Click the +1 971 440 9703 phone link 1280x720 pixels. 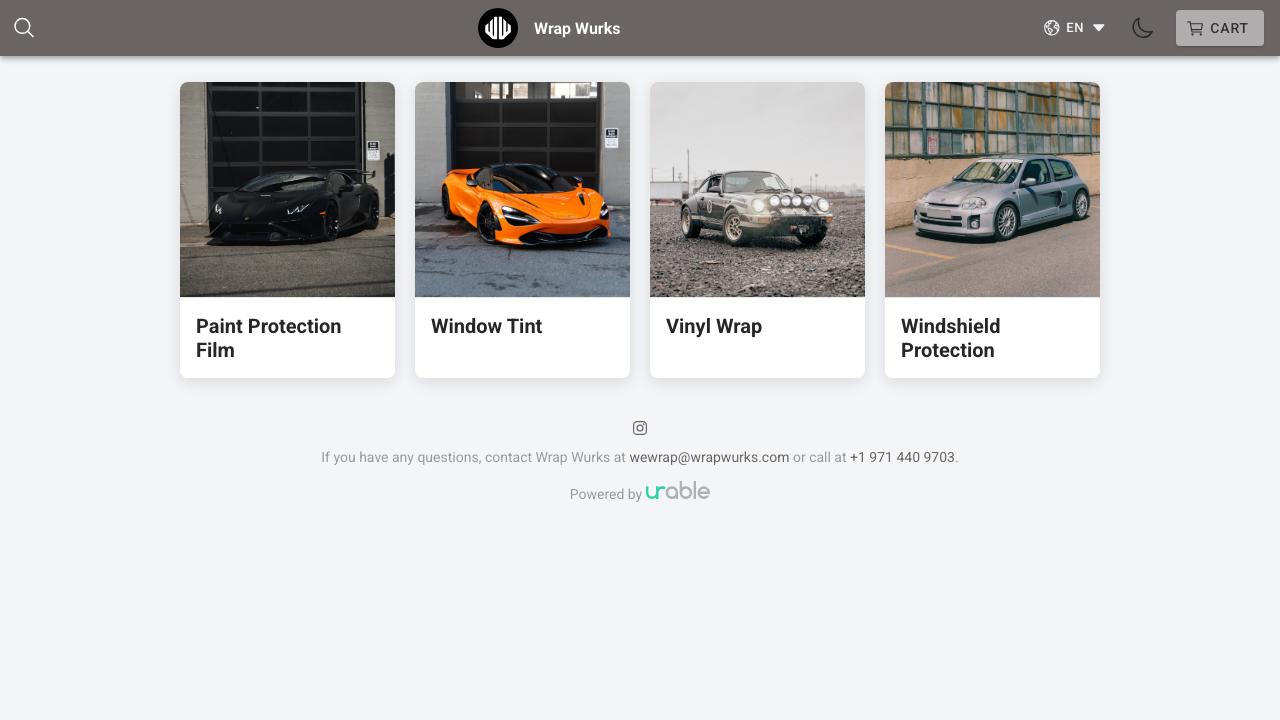coord(902,457)
